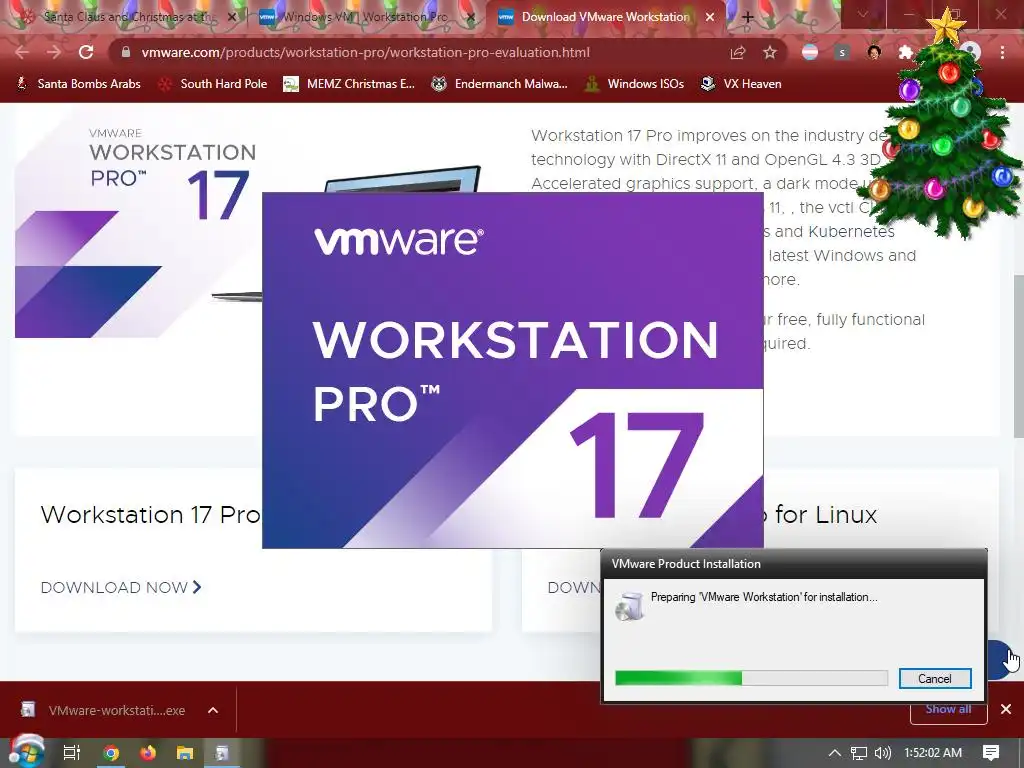Open the Windows Start menu
The width and height of the screenshot is (1024, 768).
coord(26,752)
